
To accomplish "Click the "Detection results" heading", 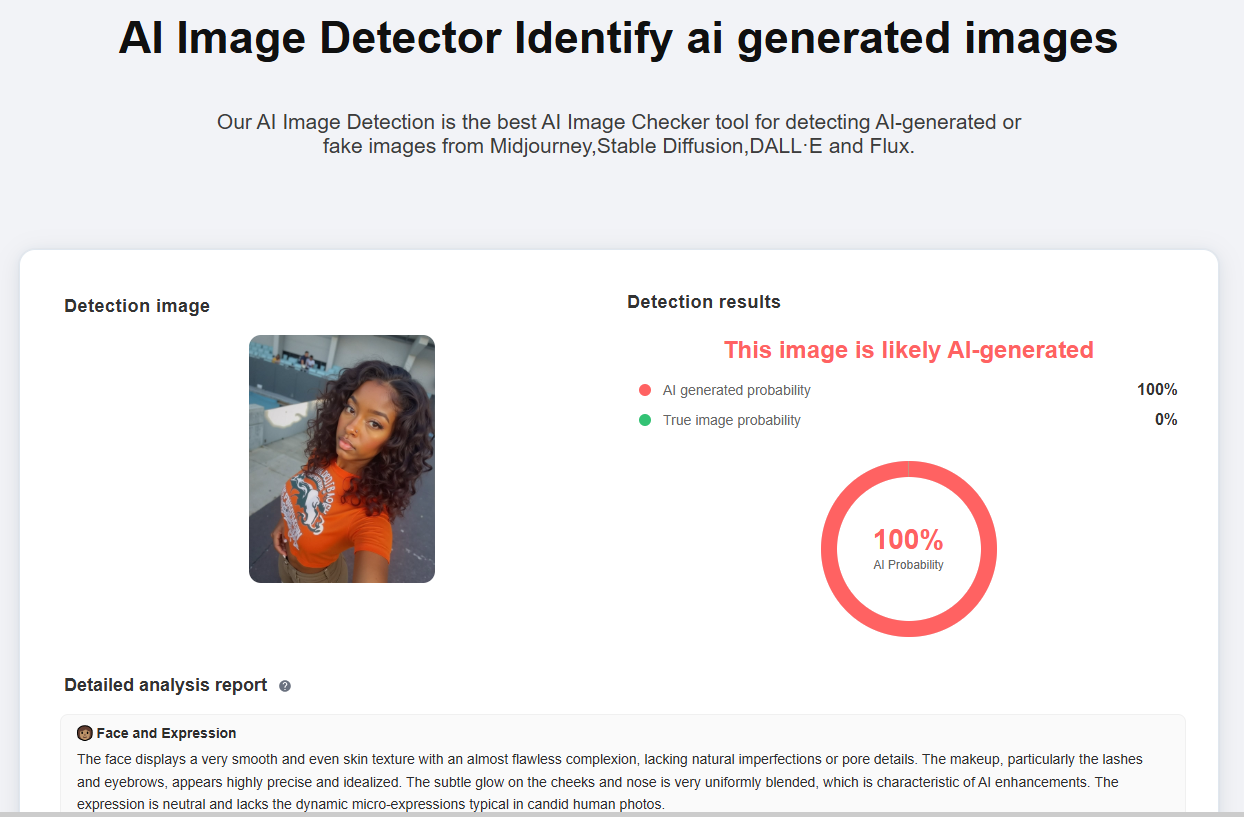I will pyautogui.click(x=704, y=302).
